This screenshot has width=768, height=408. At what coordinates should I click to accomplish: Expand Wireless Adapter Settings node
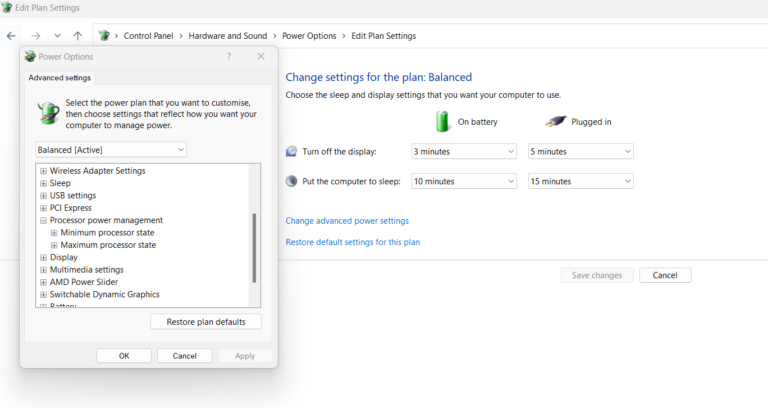[43, 171]
